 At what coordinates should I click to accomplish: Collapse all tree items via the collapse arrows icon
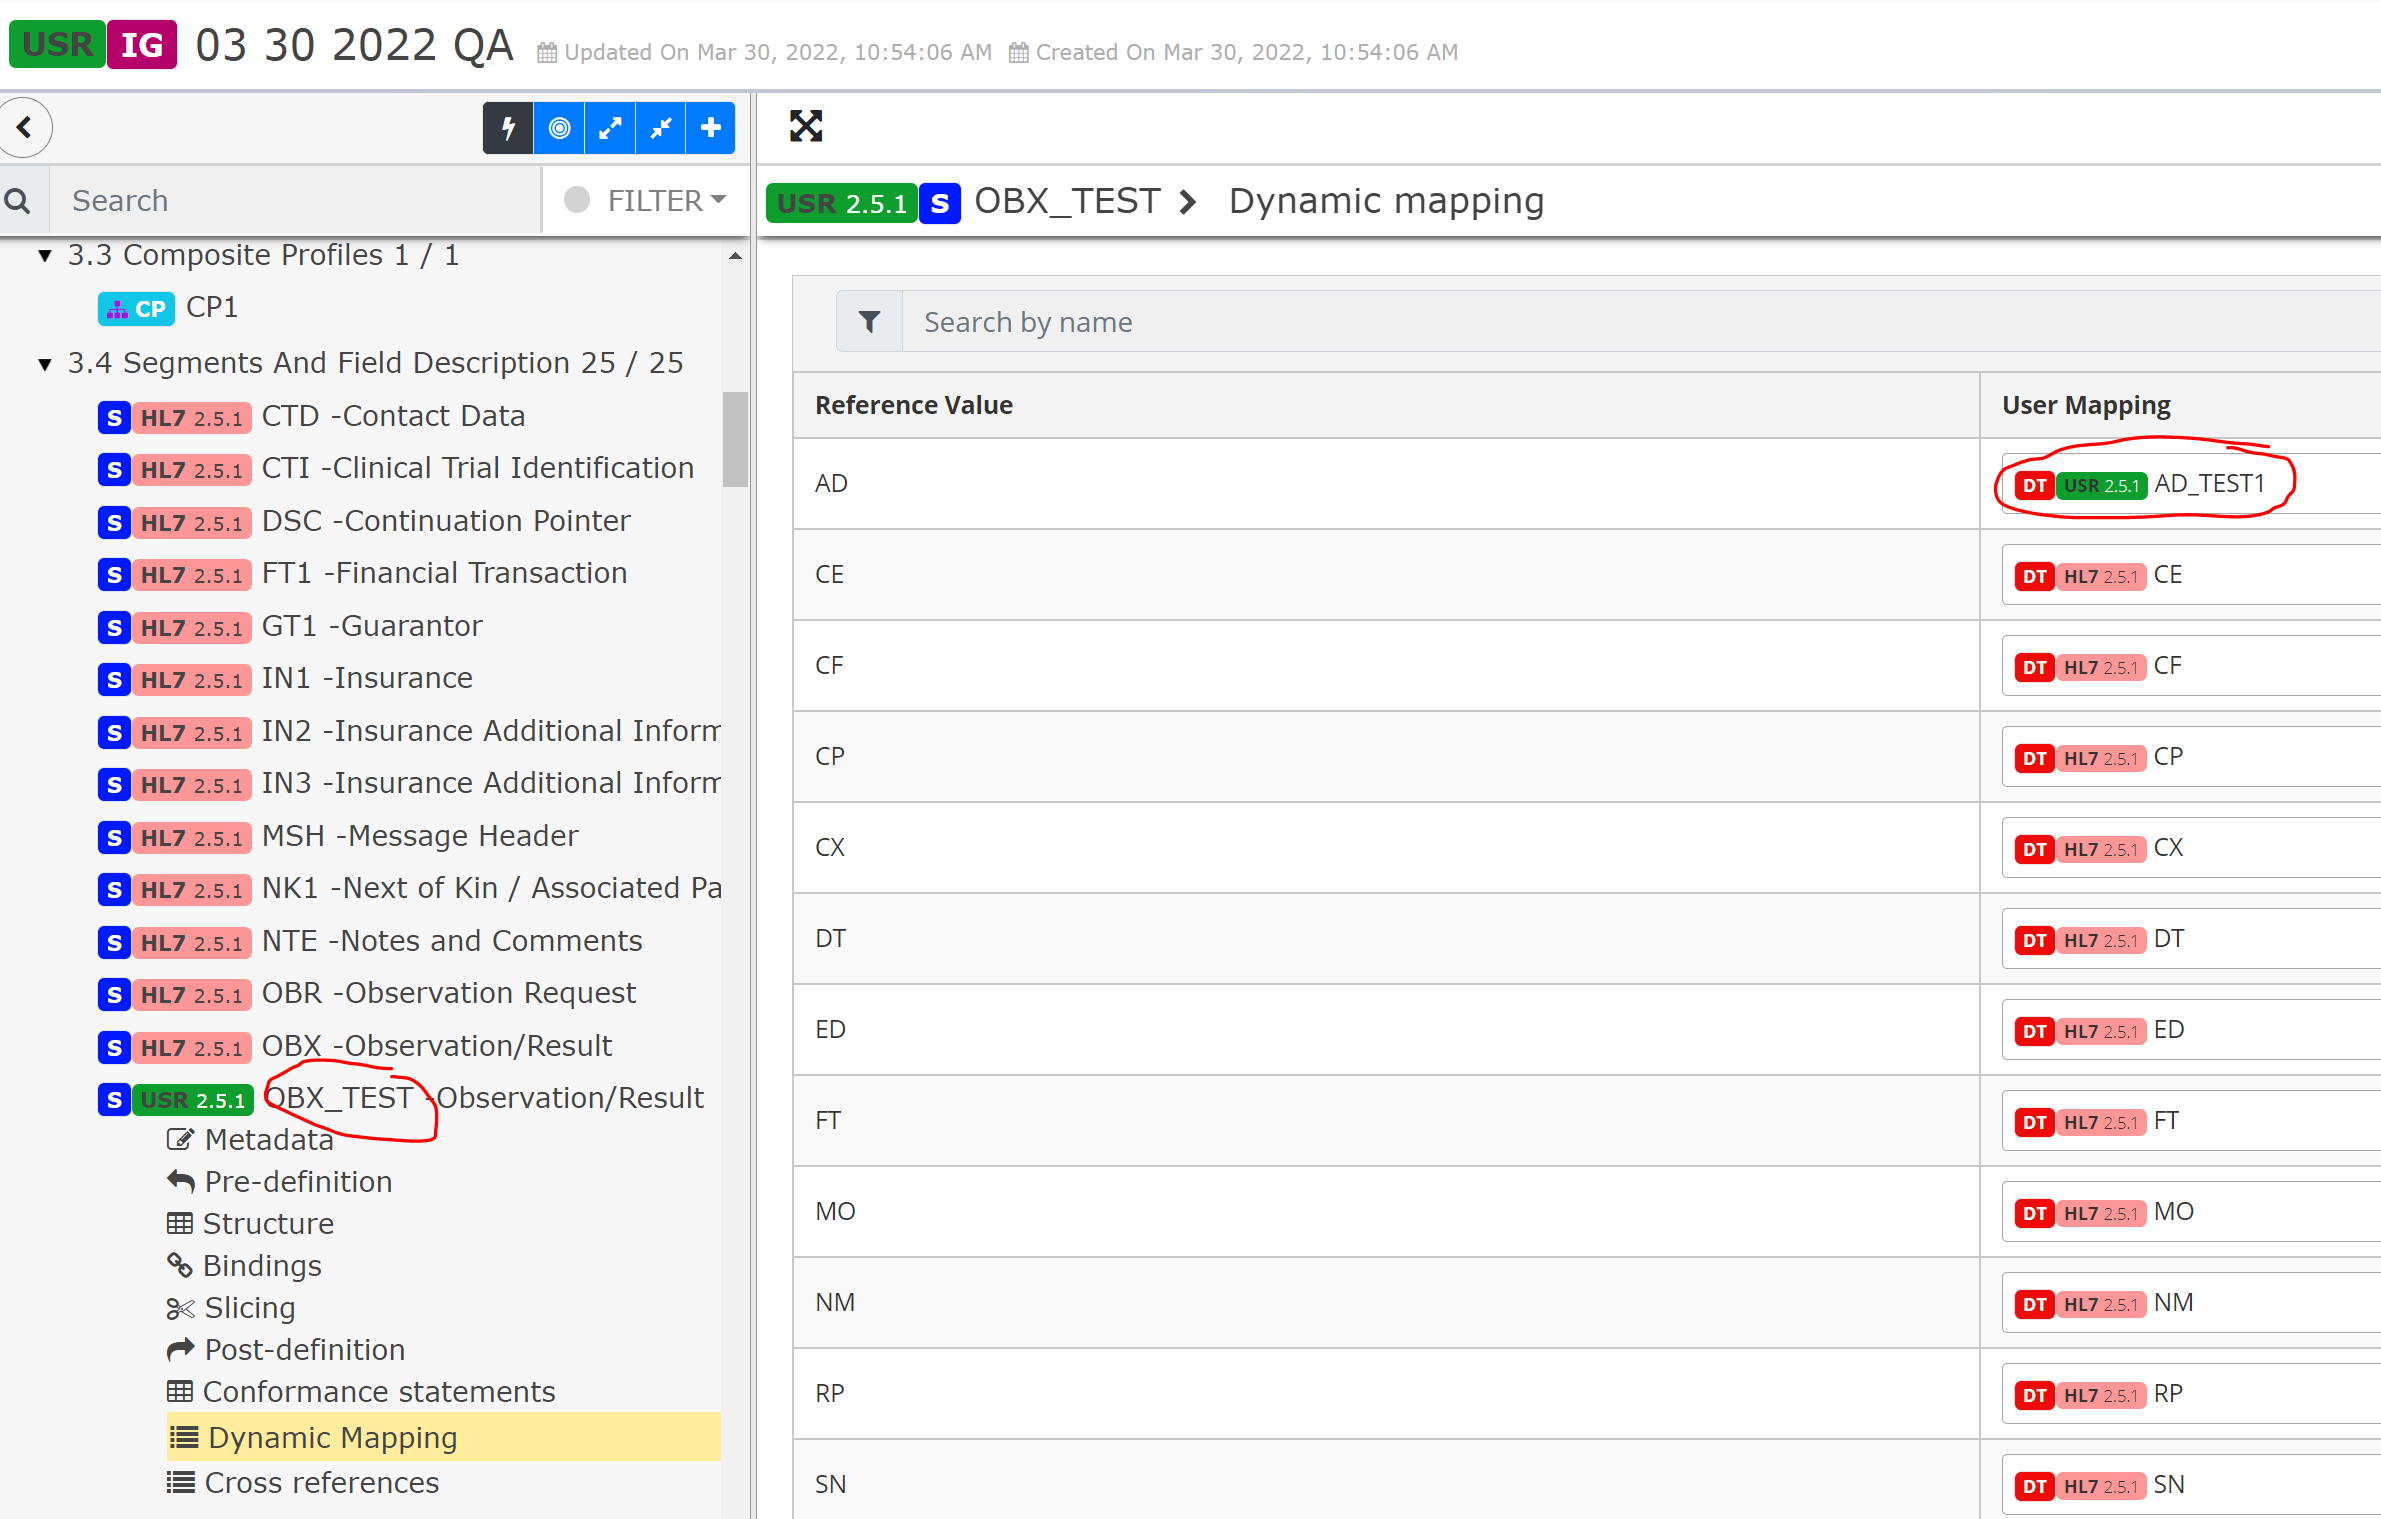pos(660,128)
